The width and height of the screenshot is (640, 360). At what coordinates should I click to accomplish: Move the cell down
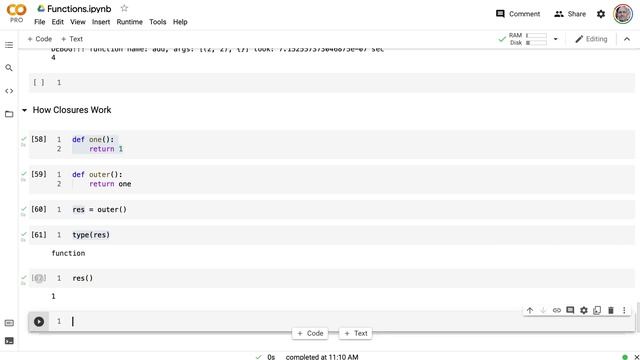[543, 310]
